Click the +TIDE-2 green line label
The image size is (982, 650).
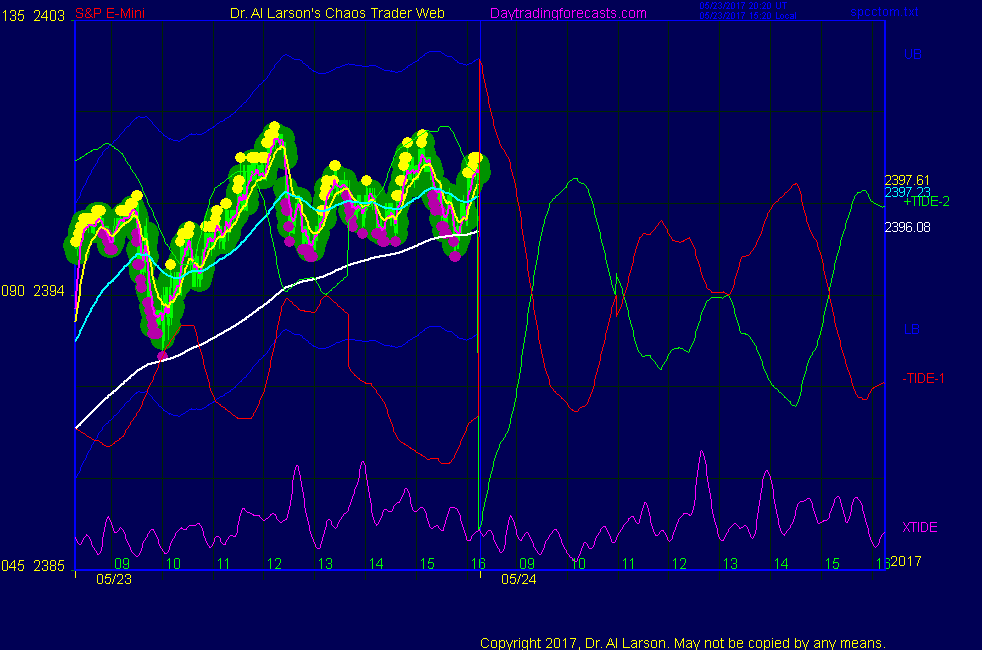[x=926, y=201]
